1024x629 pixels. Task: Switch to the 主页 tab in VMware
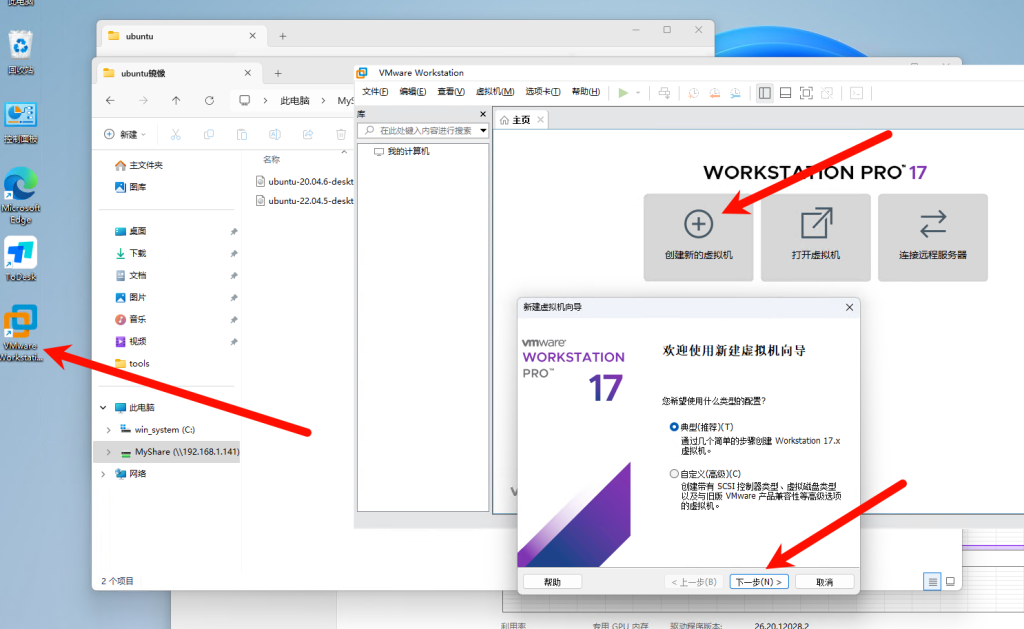coord(521,120)
